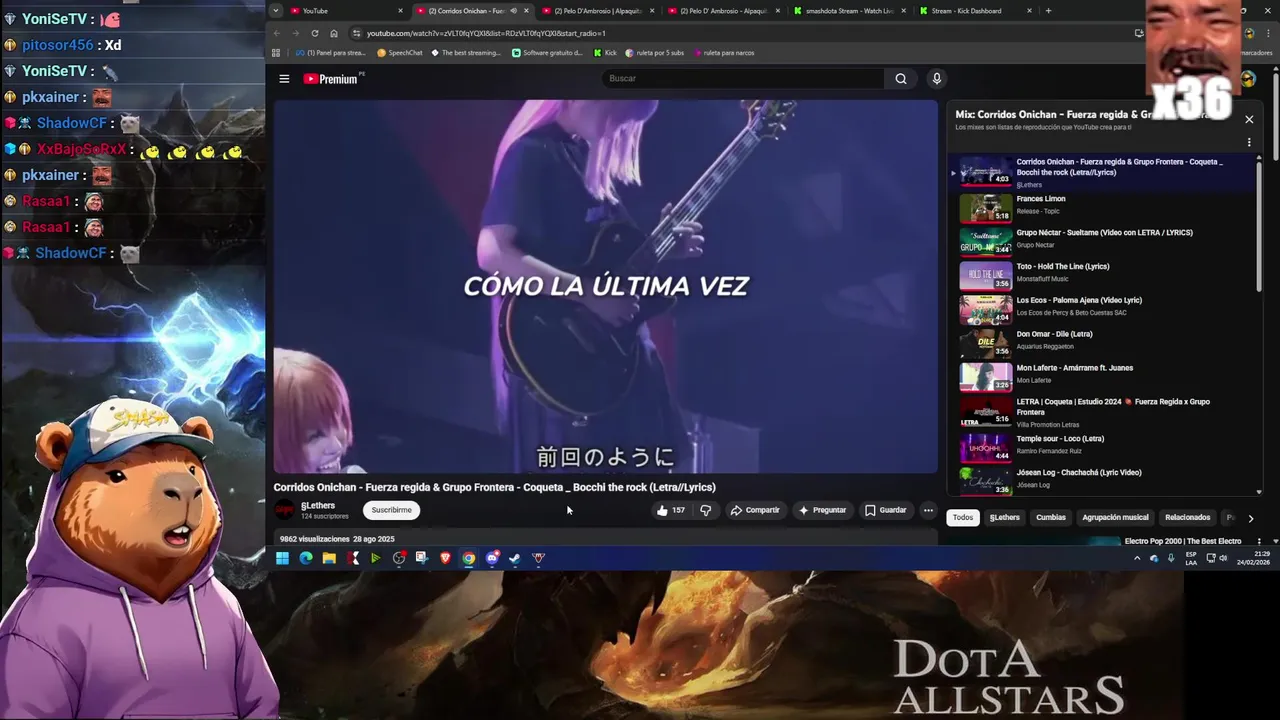Open the ESP LAA language indicator
The height and width of the screenshot is (720, 1280).
(x=1191, y=558)
